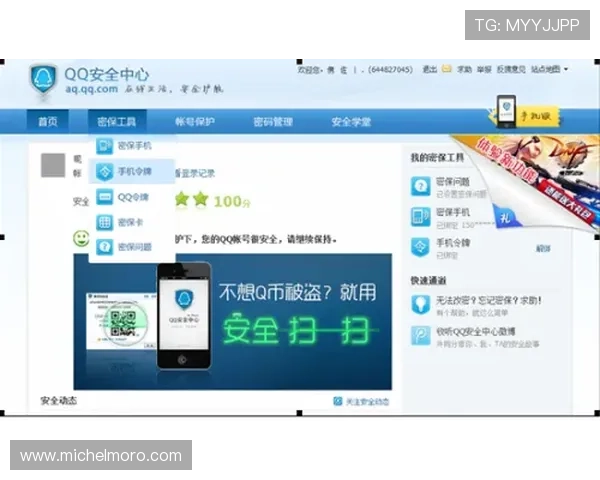Open the 无法改密?忘记密保?求助! link

point(489,300)
